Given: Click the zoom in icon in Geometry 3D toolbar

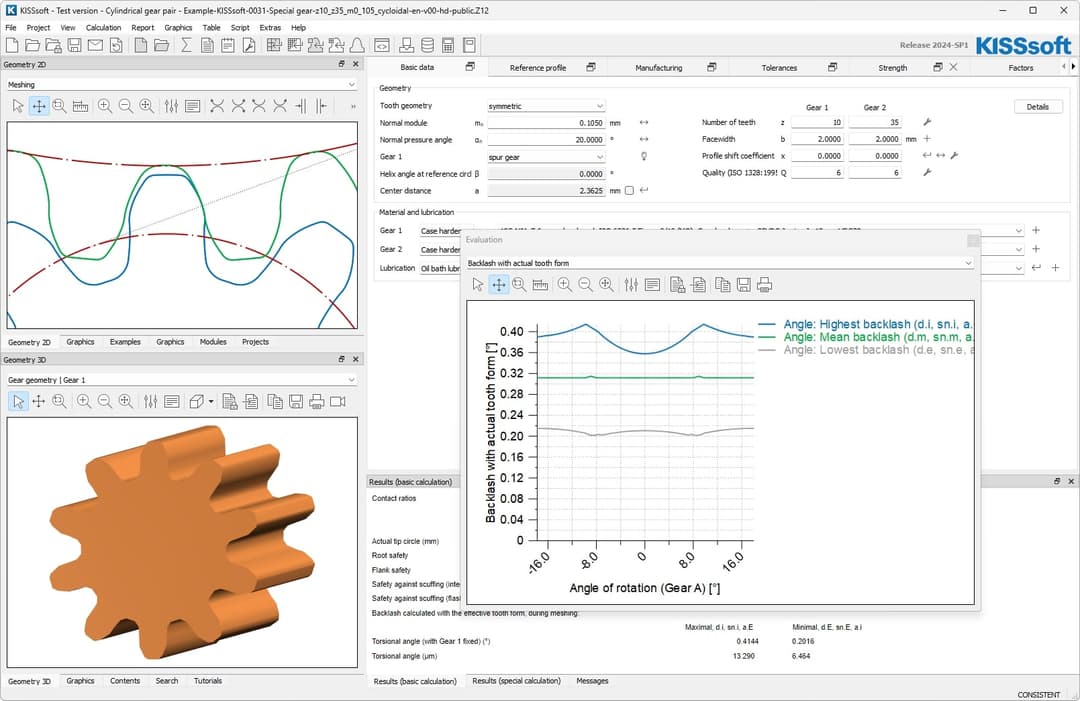Looking at the screenshot, I should [84, 401].
